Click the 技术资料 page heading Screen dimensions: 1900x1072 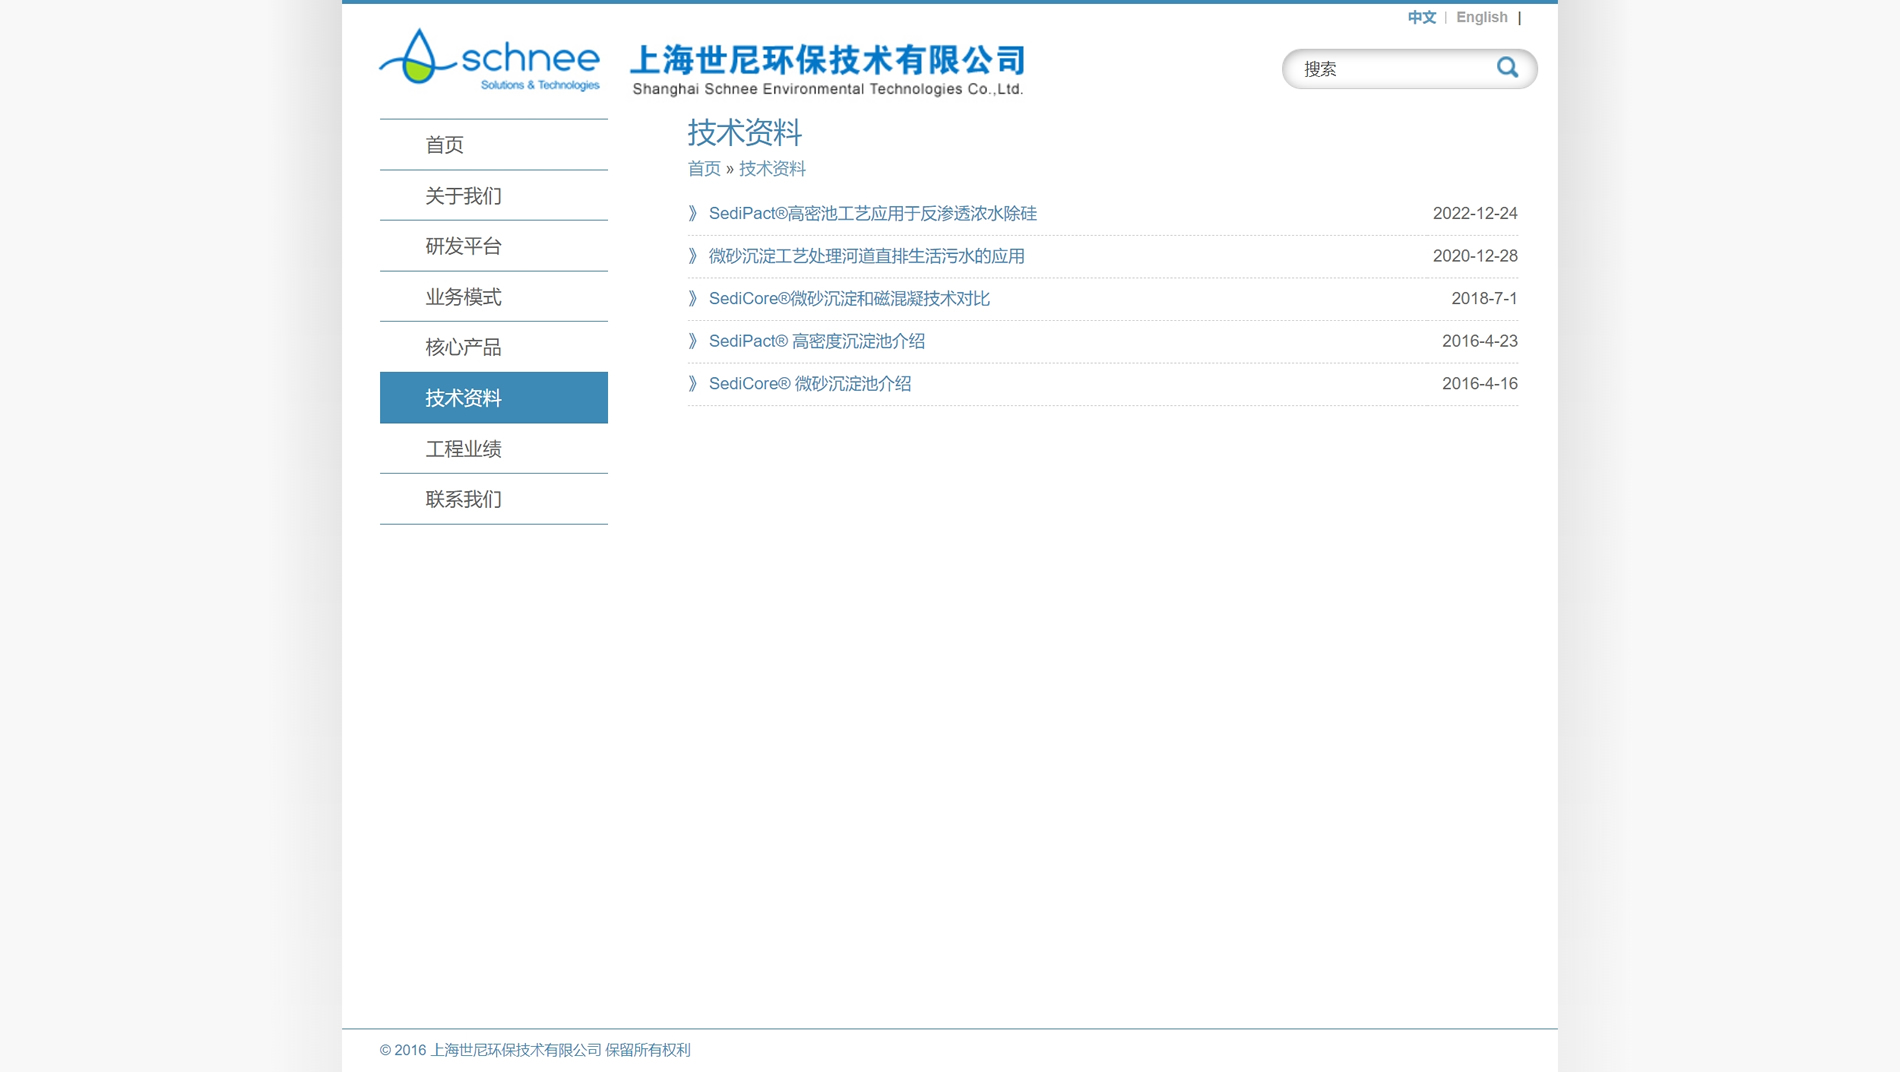pos(745,132)
